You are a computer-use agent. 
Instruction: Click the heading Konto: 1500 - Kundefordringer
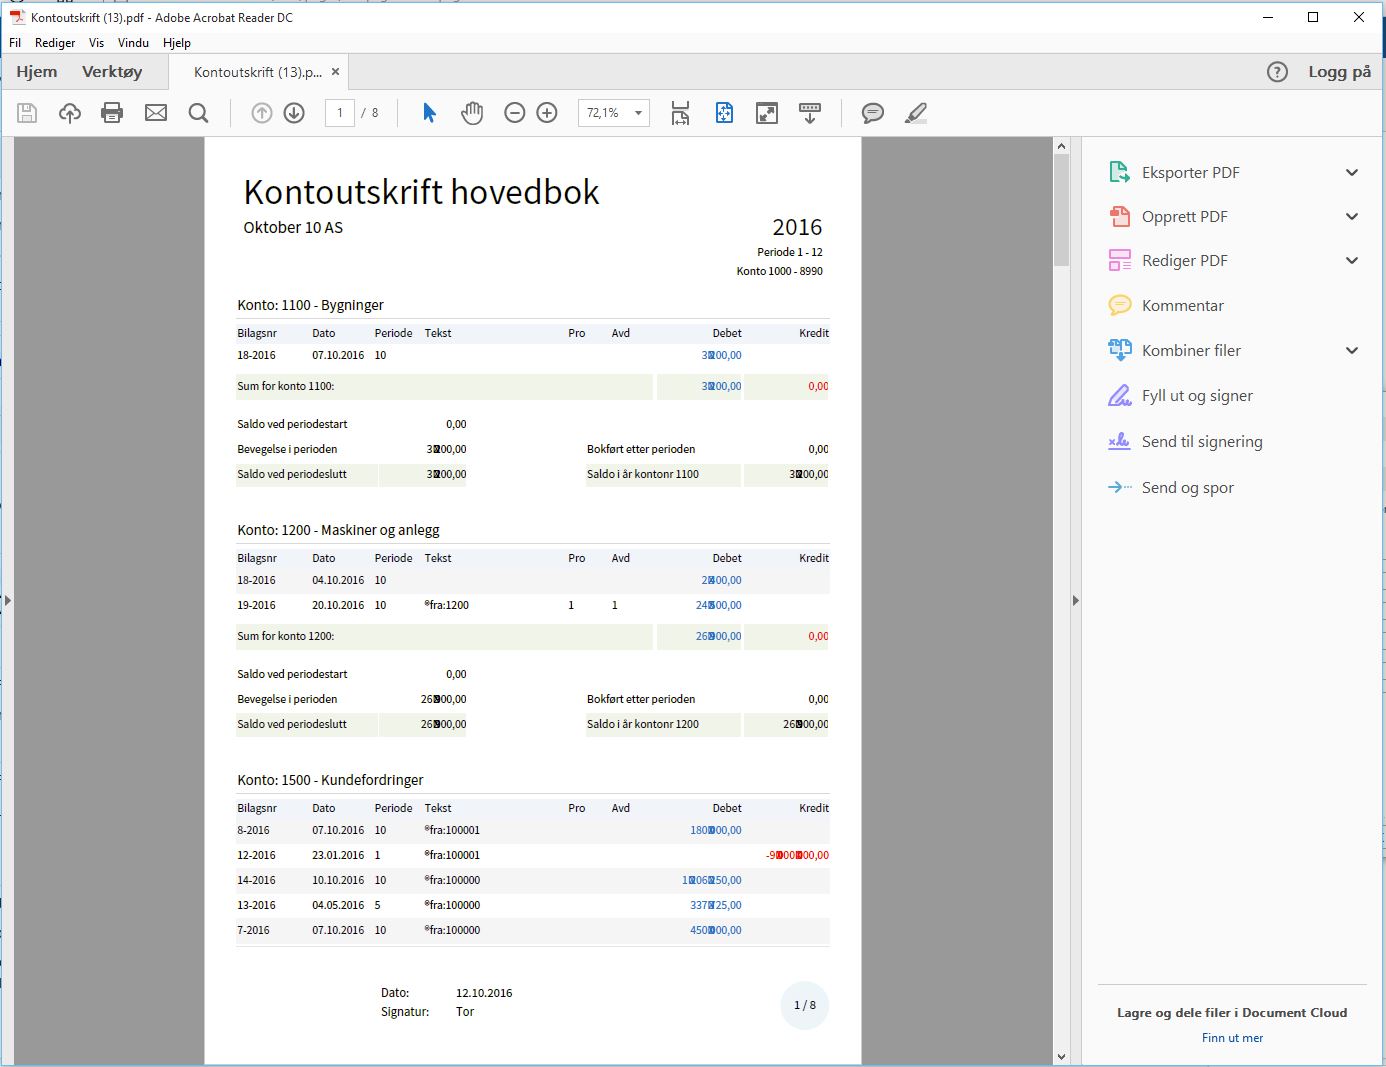pyautogui.click(x=330, y=780)
